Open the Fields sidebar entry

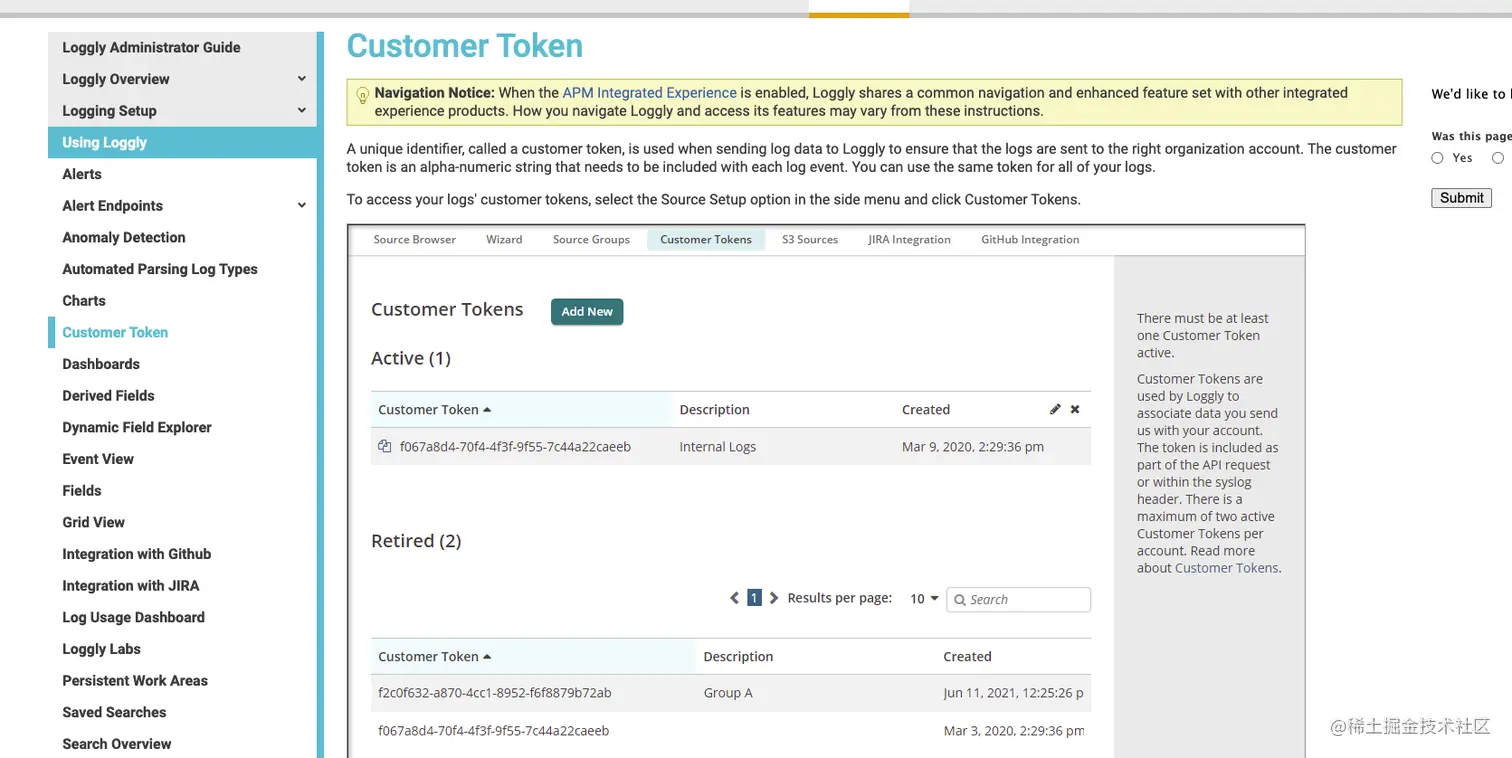[x=82, y=490]
